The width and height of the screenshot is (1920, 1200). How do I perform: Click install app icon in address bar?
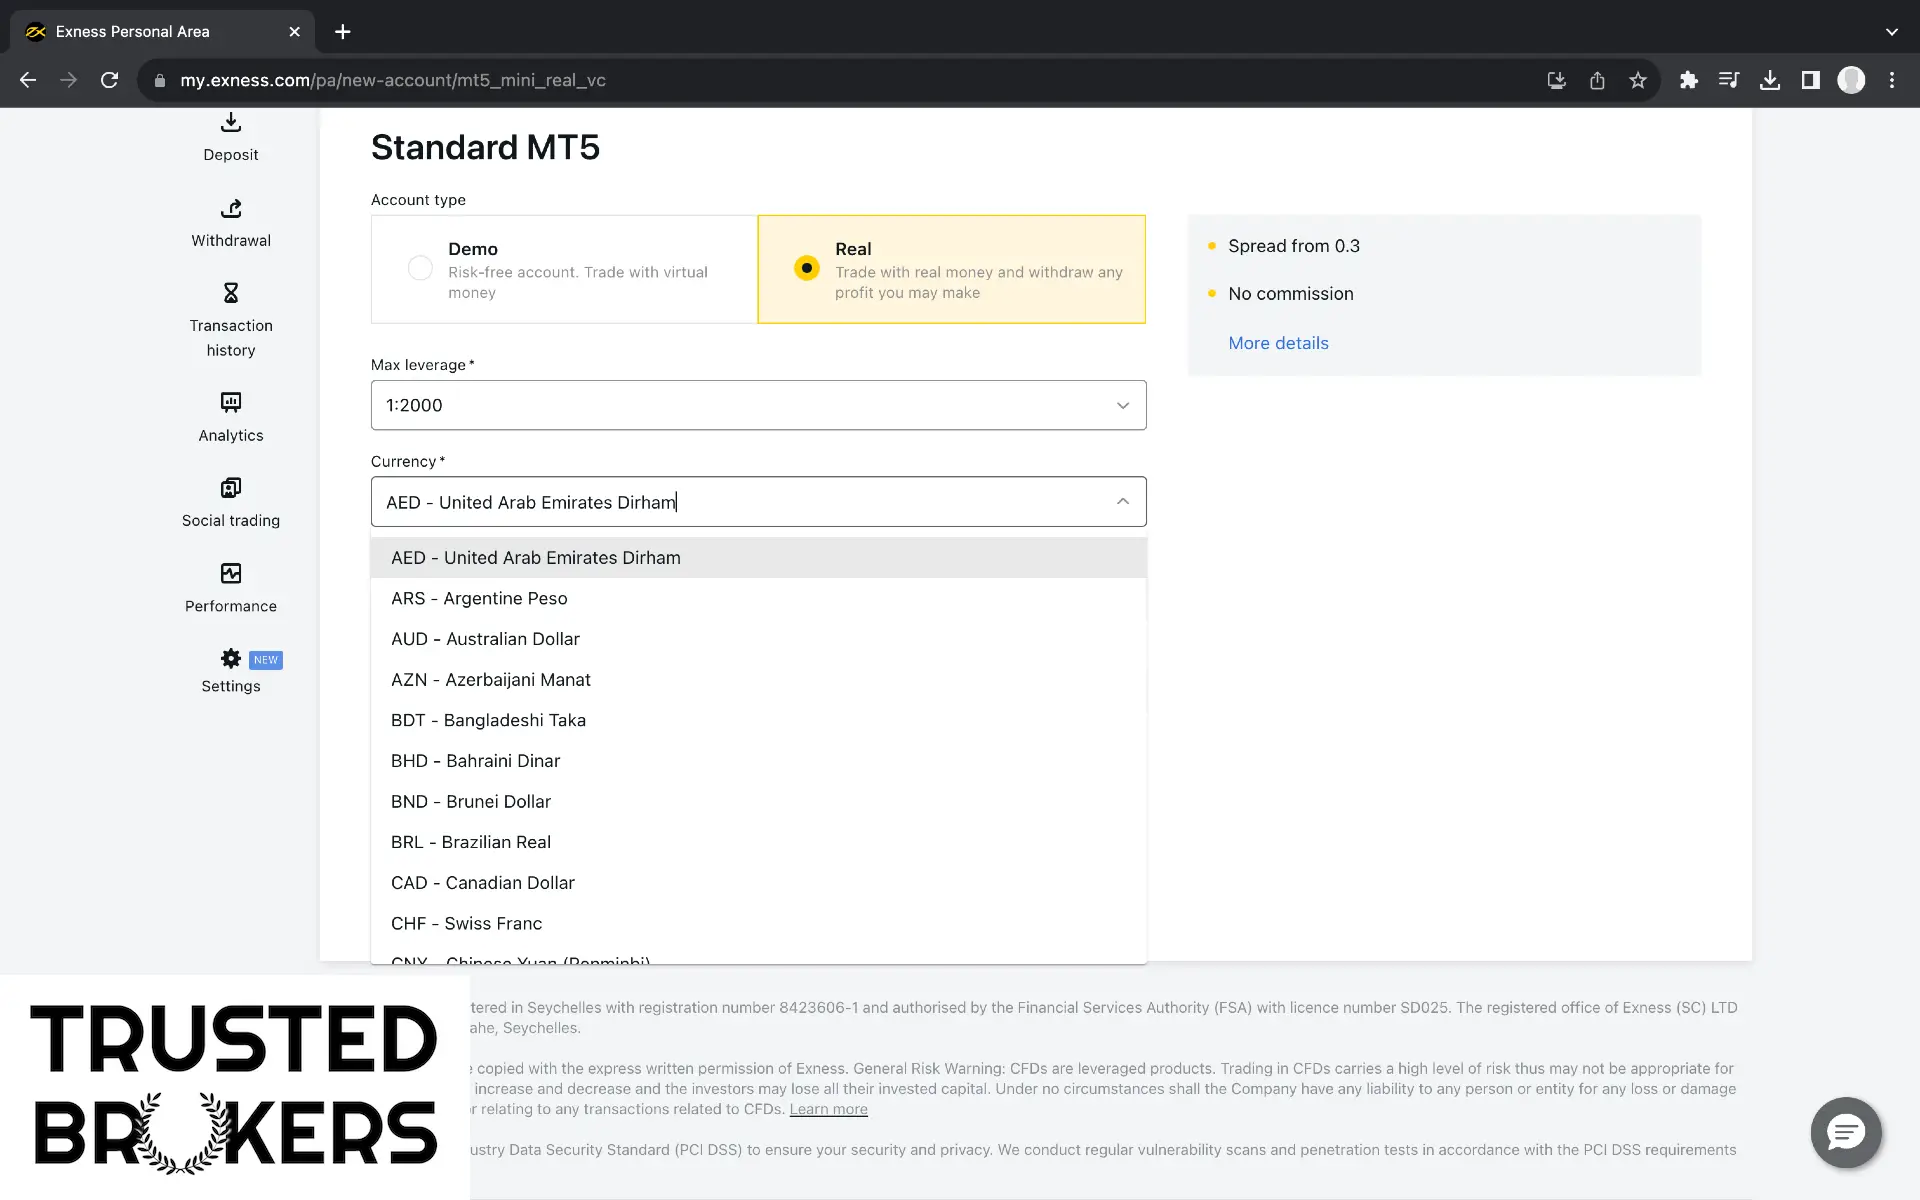(1557, 80)
